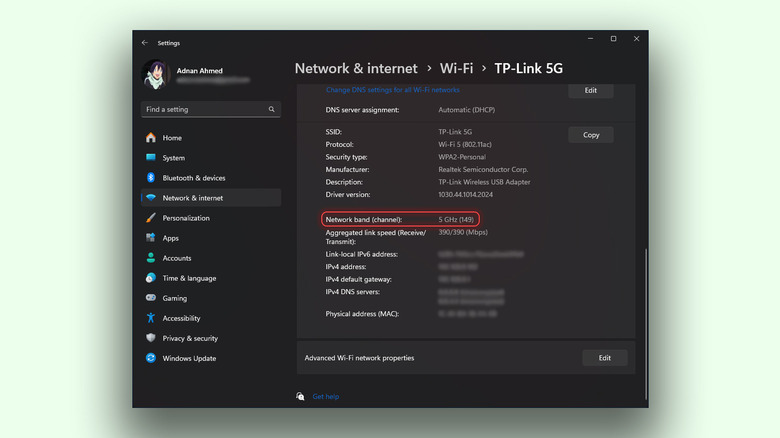780x438 pixels.
Task: Click the Bluetooth & devices icon
Action: tap(151, 178)
